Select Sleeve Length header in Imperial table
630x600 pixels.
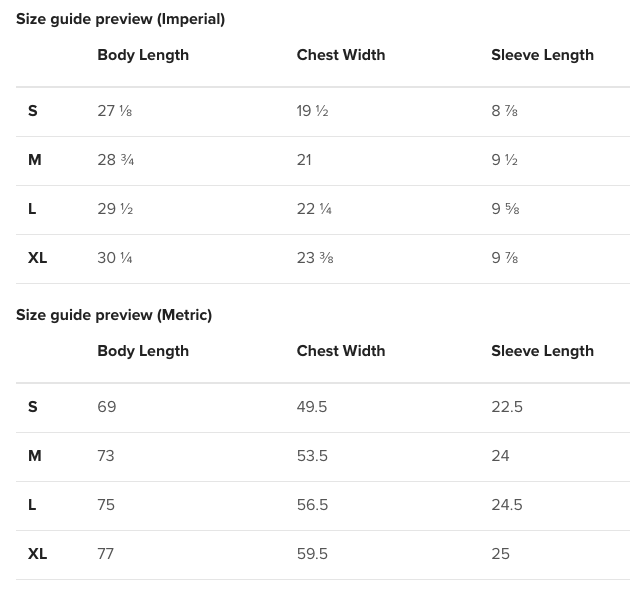click(542, 55)
